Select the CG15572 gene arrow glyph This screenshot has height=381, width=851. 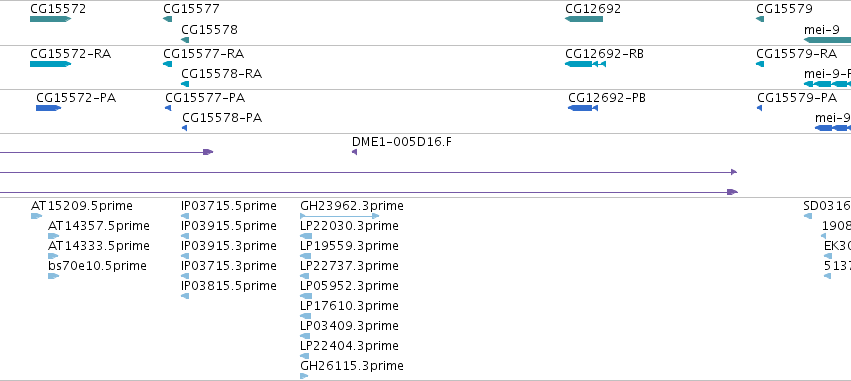point(50,19)
